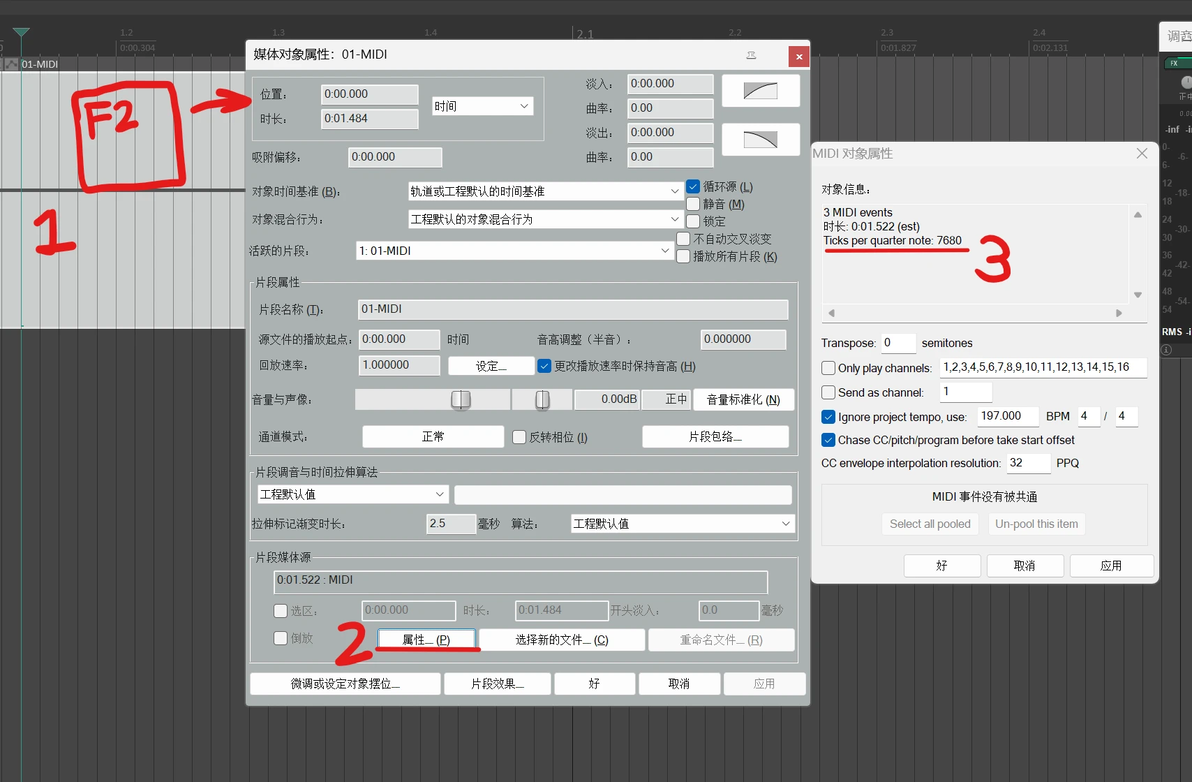Click the left scroll arrow under 对象信息

(831, 313)
